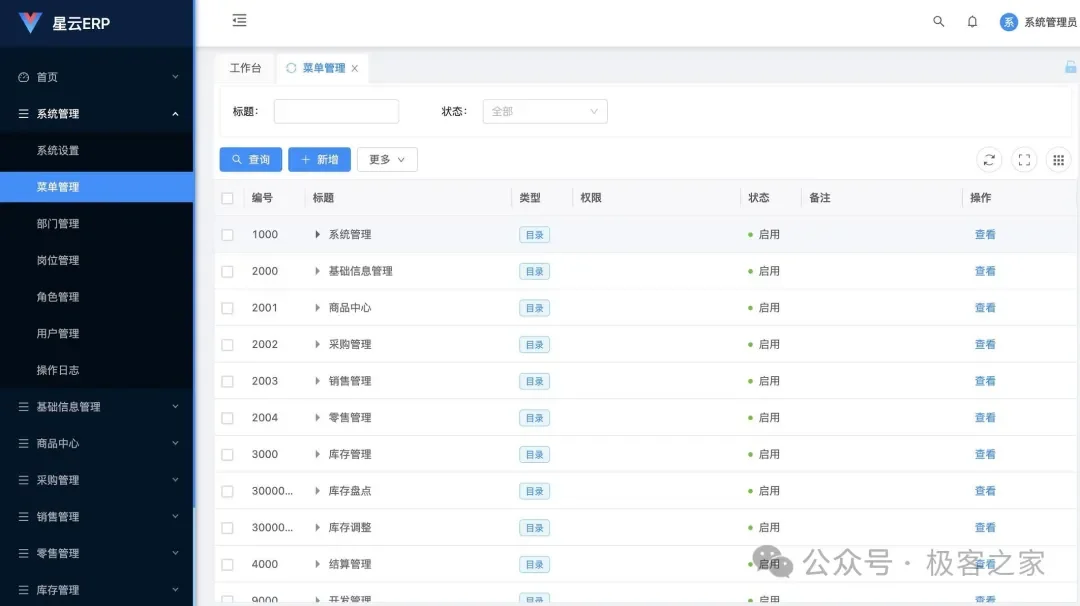Toggle fullscreen view of the table

point(1023,159)
